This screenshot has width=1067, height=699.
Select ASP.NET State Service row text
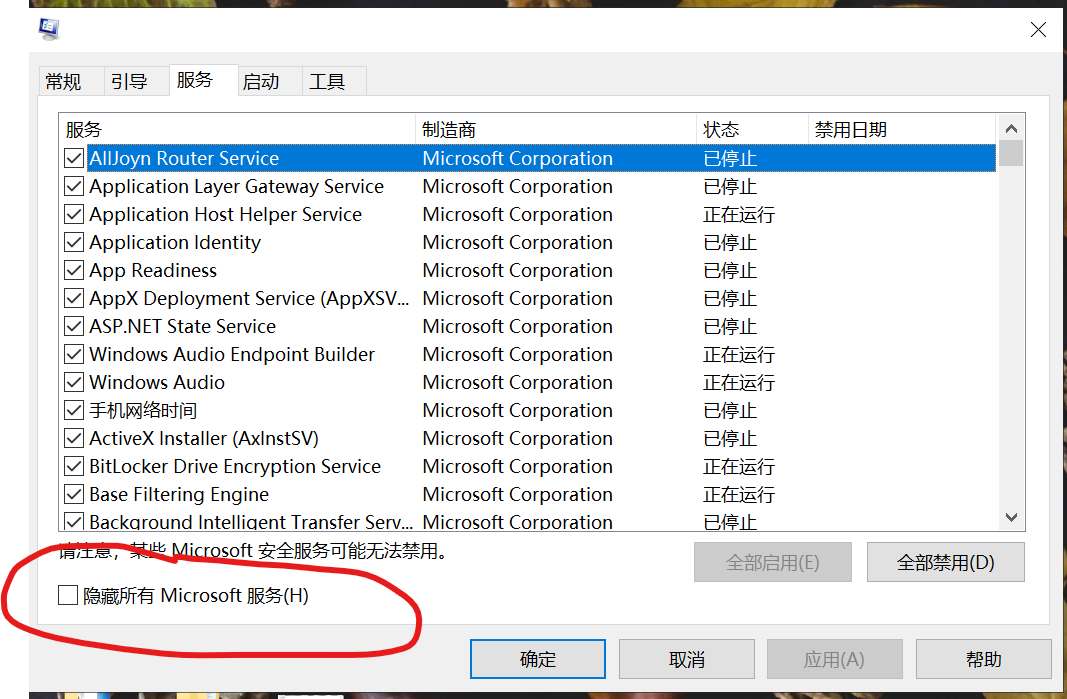tap(182, 326)
